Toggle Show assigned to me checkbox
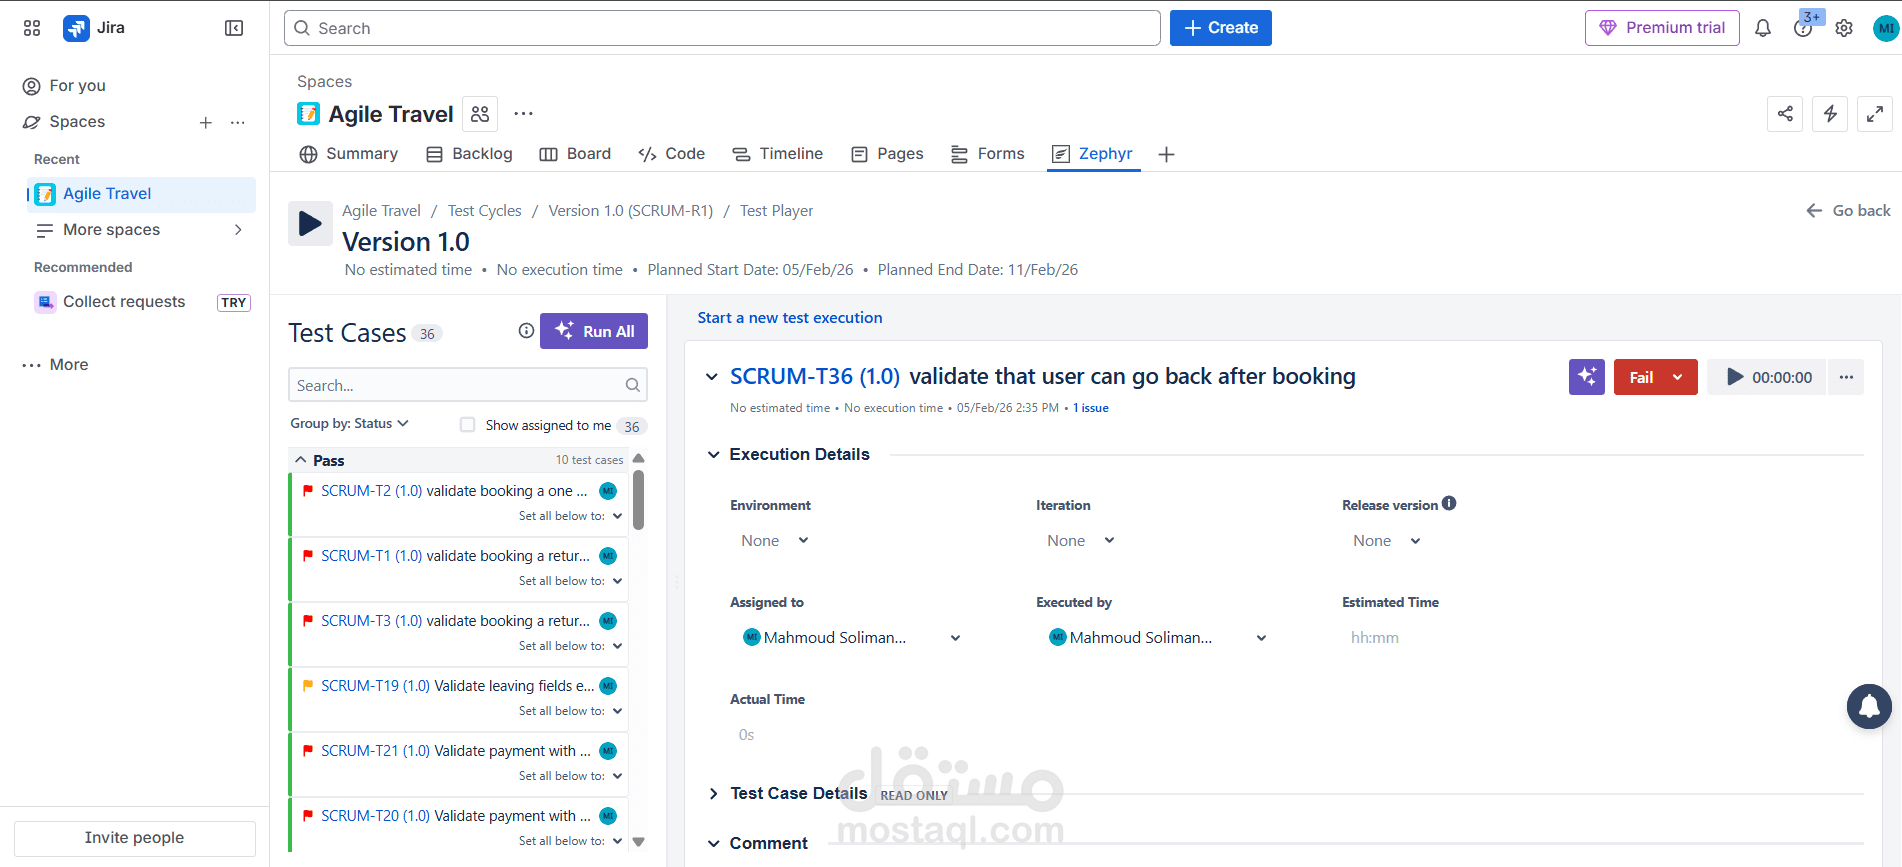Image resolution: width=1902 pixels, height=867 pixels. point(467,425)
